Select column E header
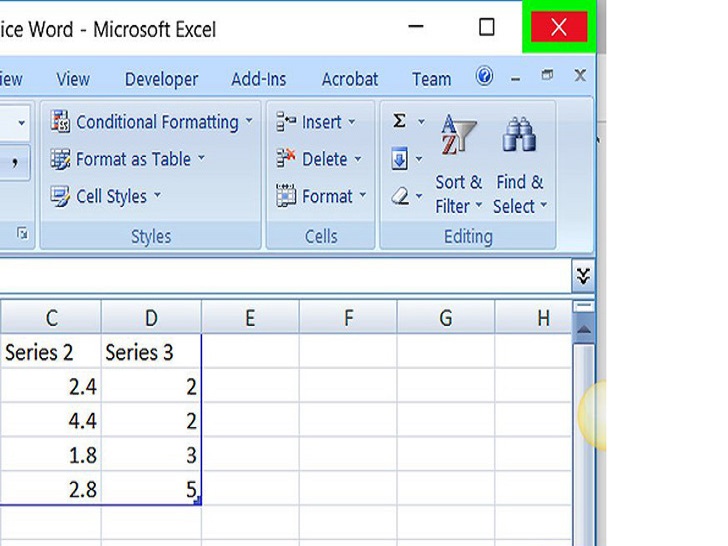 point(249,318)
